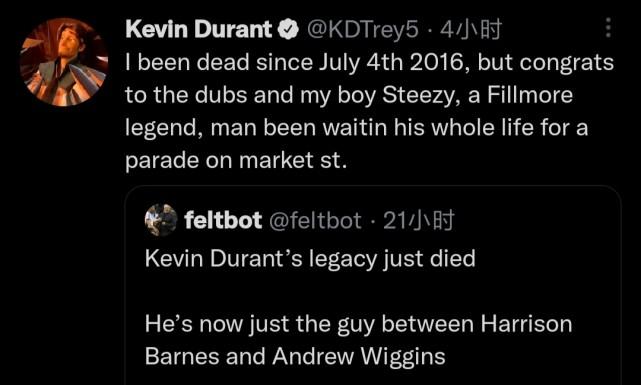Open the tweet's three-dot more options menu
641x385 pixels.
[608, 28]
